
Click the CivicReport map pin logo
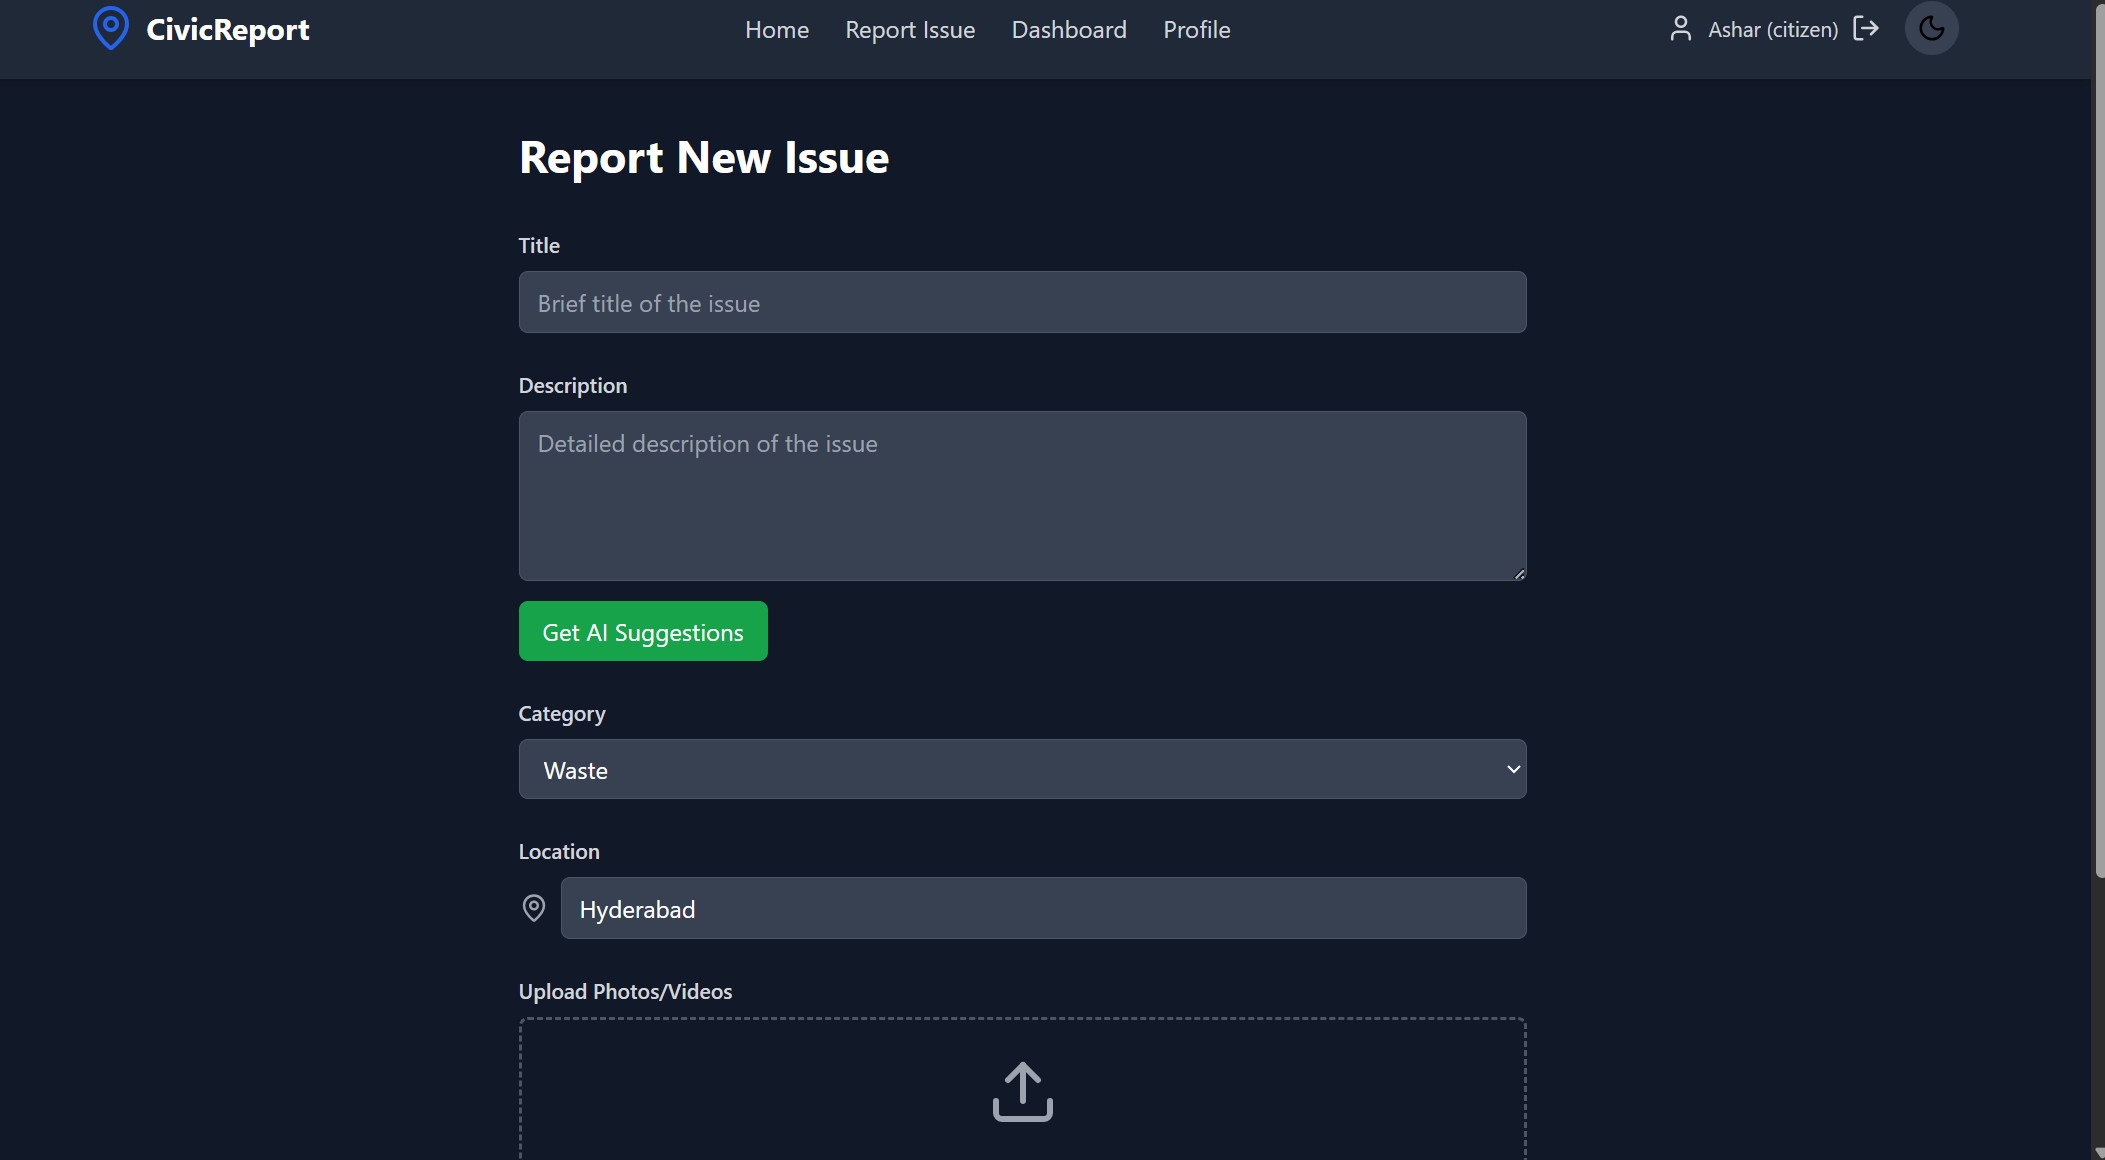point(110,28)
